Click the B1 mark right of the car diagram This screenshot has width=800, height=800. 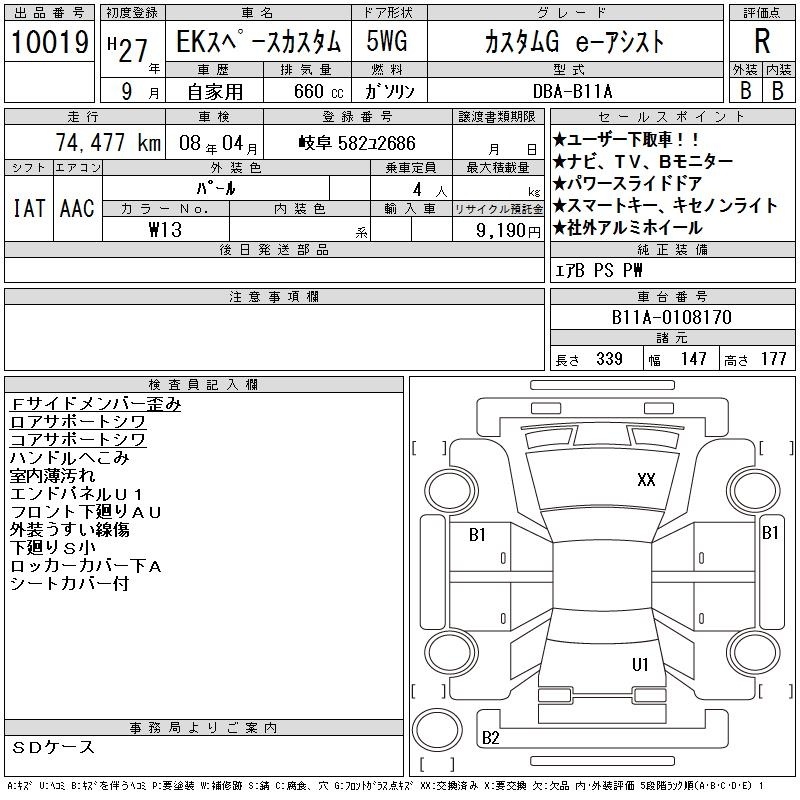coord(770,533)
